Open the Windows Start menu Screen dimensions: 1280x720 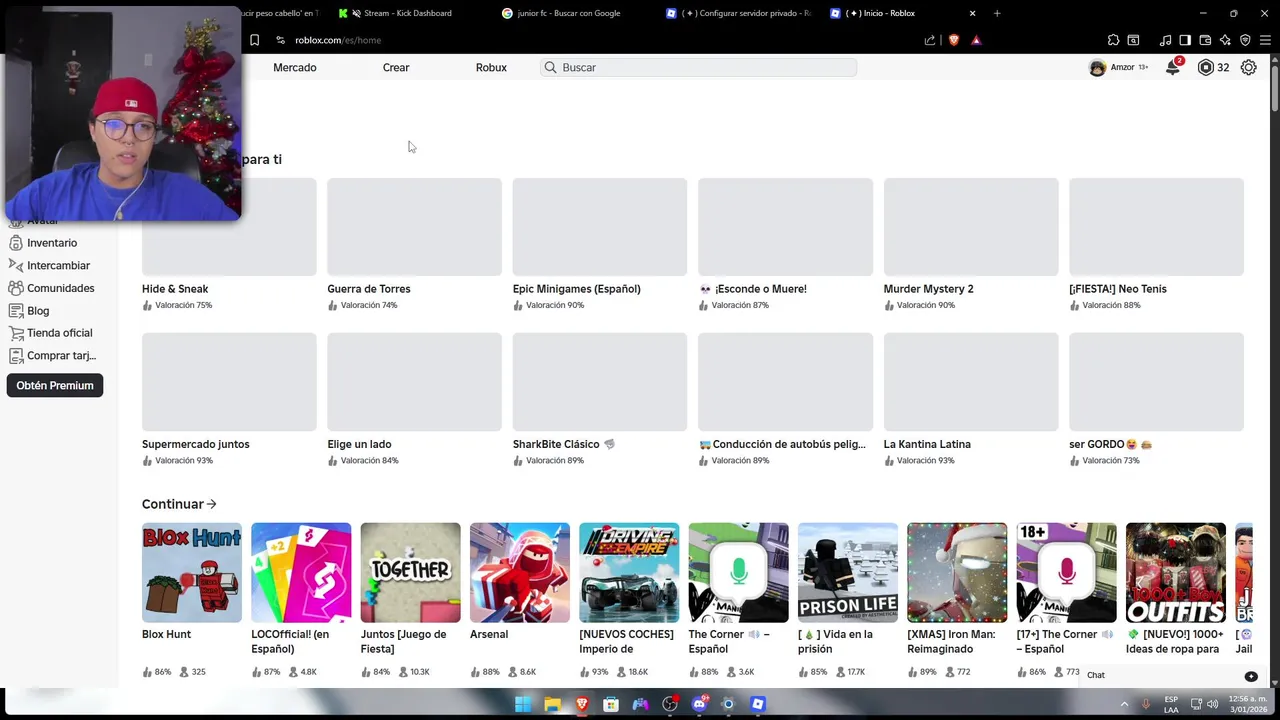pos(523,704)
